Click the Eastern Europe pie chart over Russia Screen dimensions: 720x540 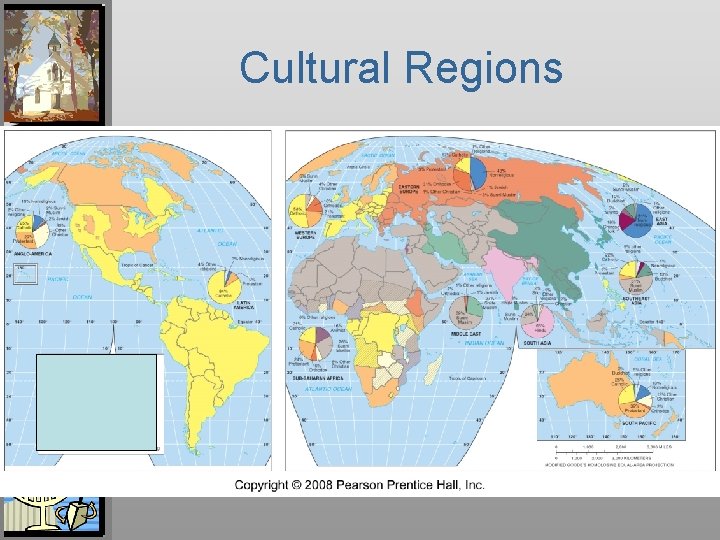469,174
